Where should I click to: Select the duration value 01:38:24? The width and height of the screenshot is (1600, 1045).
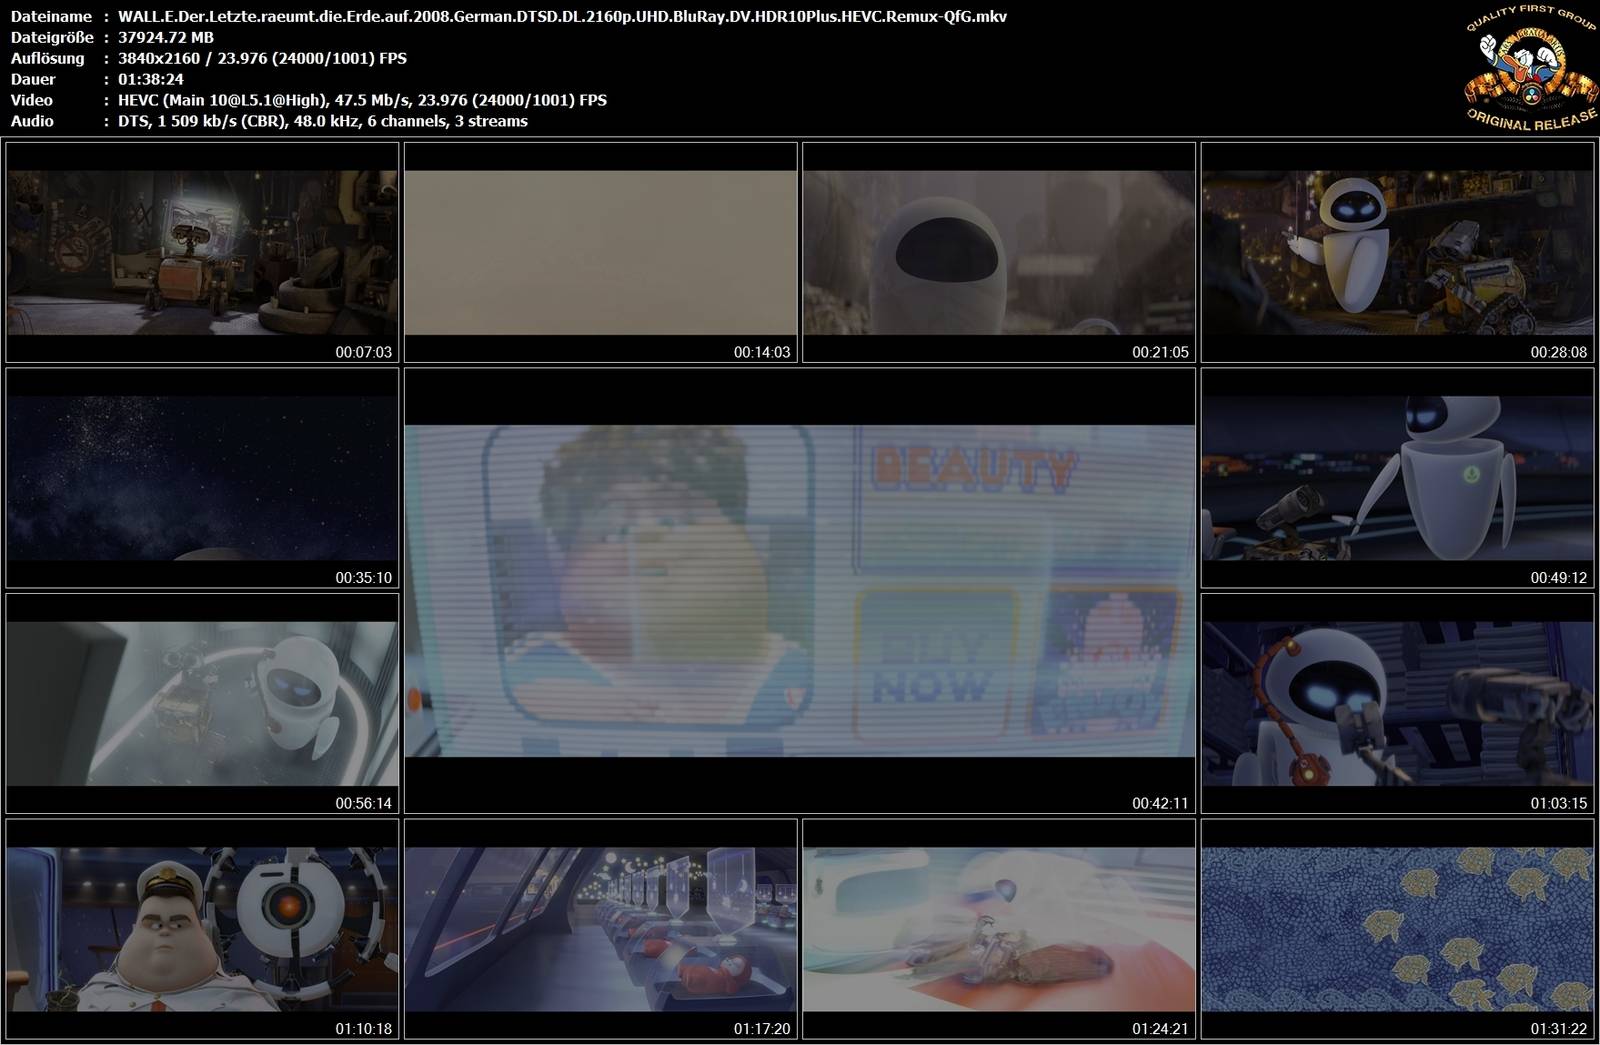pos(150,79)
